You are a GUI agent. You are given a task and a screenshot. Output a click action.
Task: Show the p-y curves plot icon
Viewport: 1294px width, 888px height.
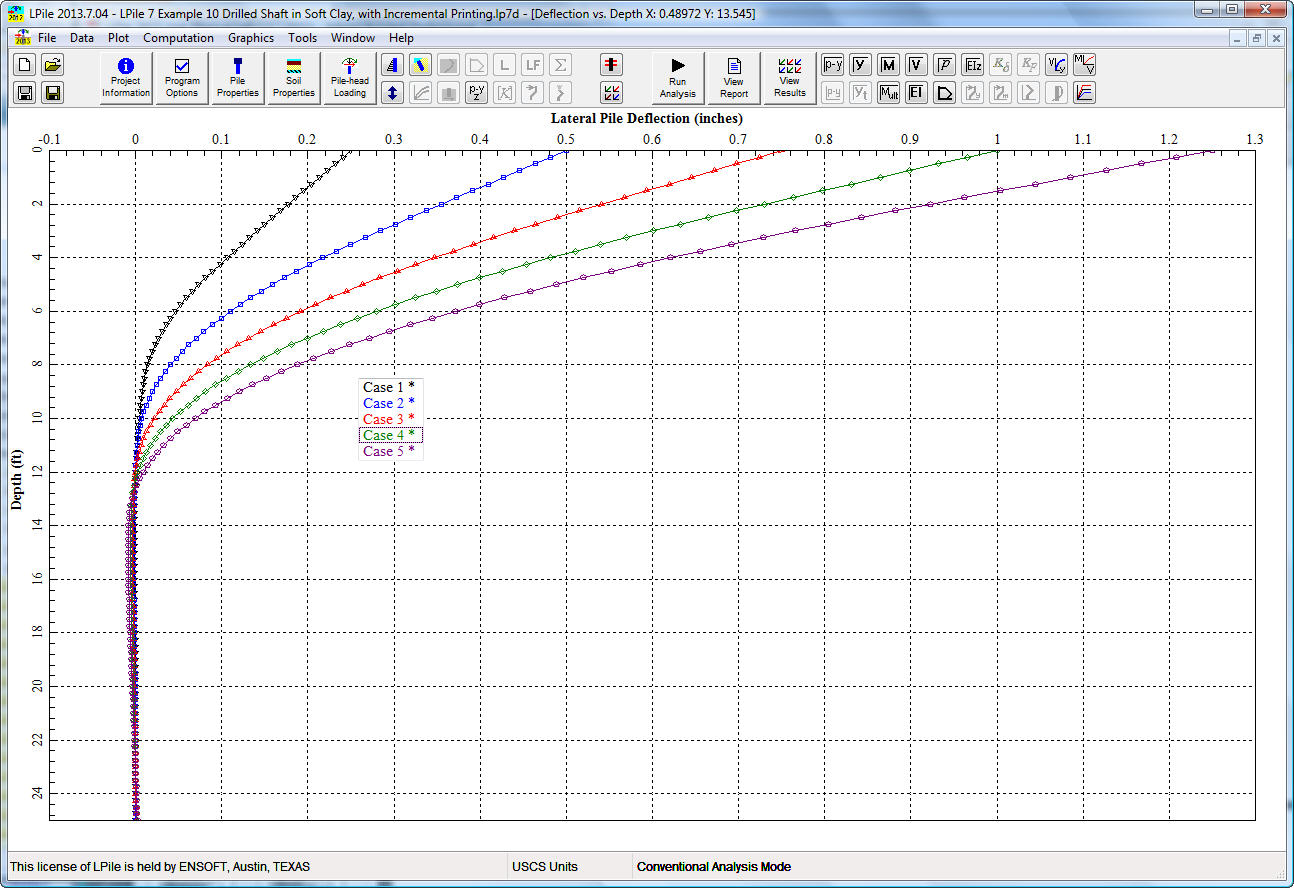(x=832, y=65)
